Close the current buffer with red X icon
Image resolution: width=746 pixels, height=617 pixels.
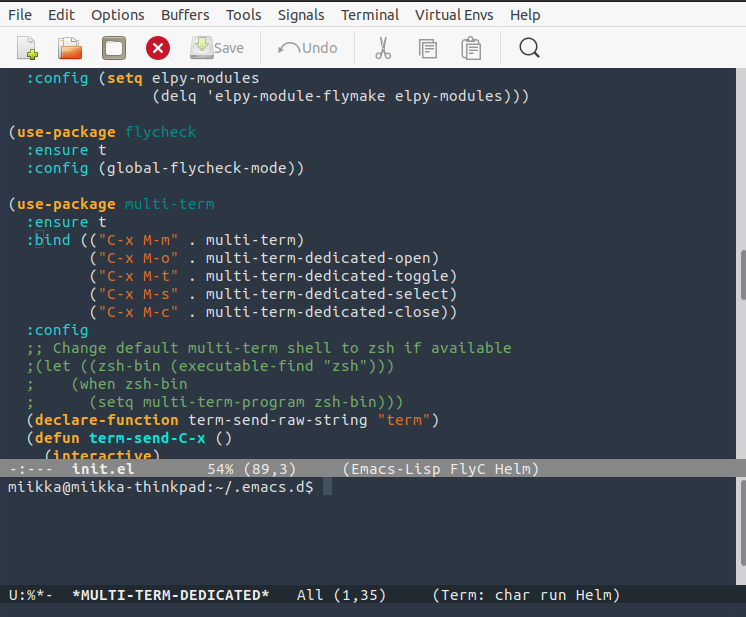click(x=158, y=48)
